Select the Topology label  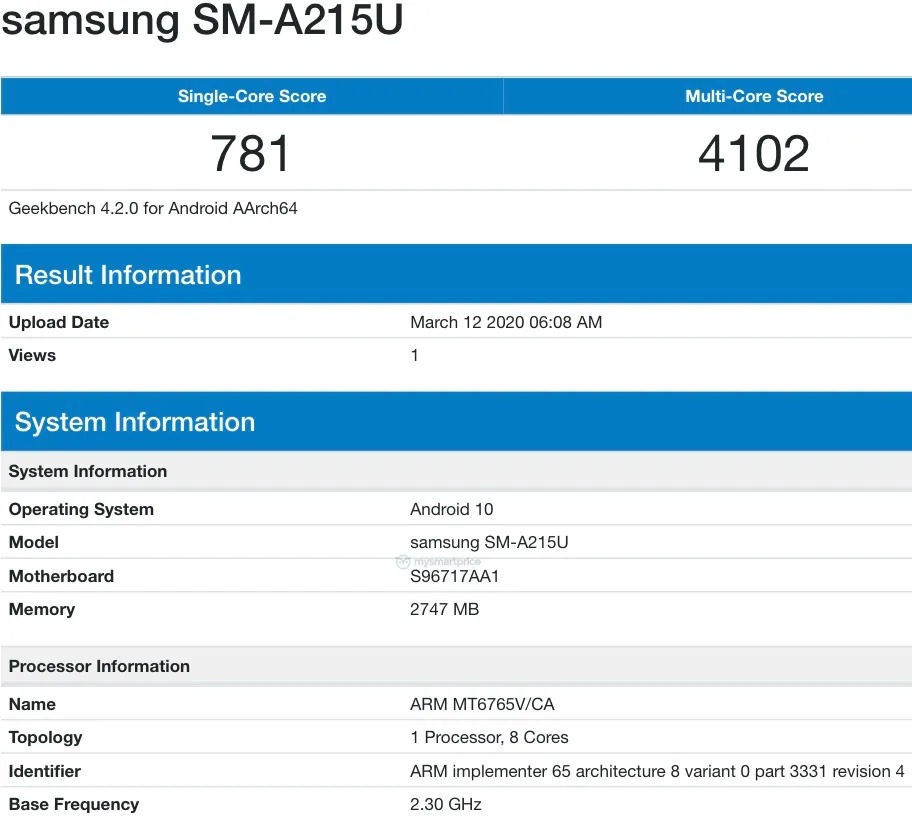click(x=45, y=737)
